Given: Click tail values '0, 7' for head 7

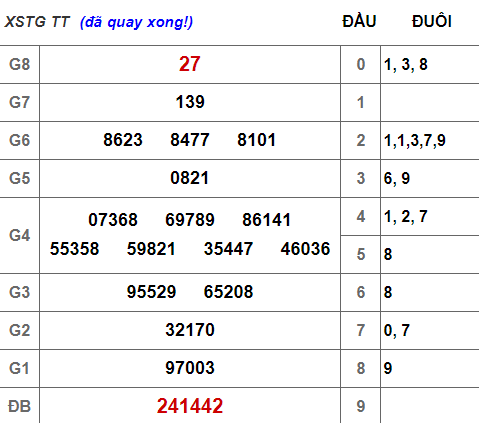Looking at the screenshot, I should pyautogui.click(x=397, y=330).
